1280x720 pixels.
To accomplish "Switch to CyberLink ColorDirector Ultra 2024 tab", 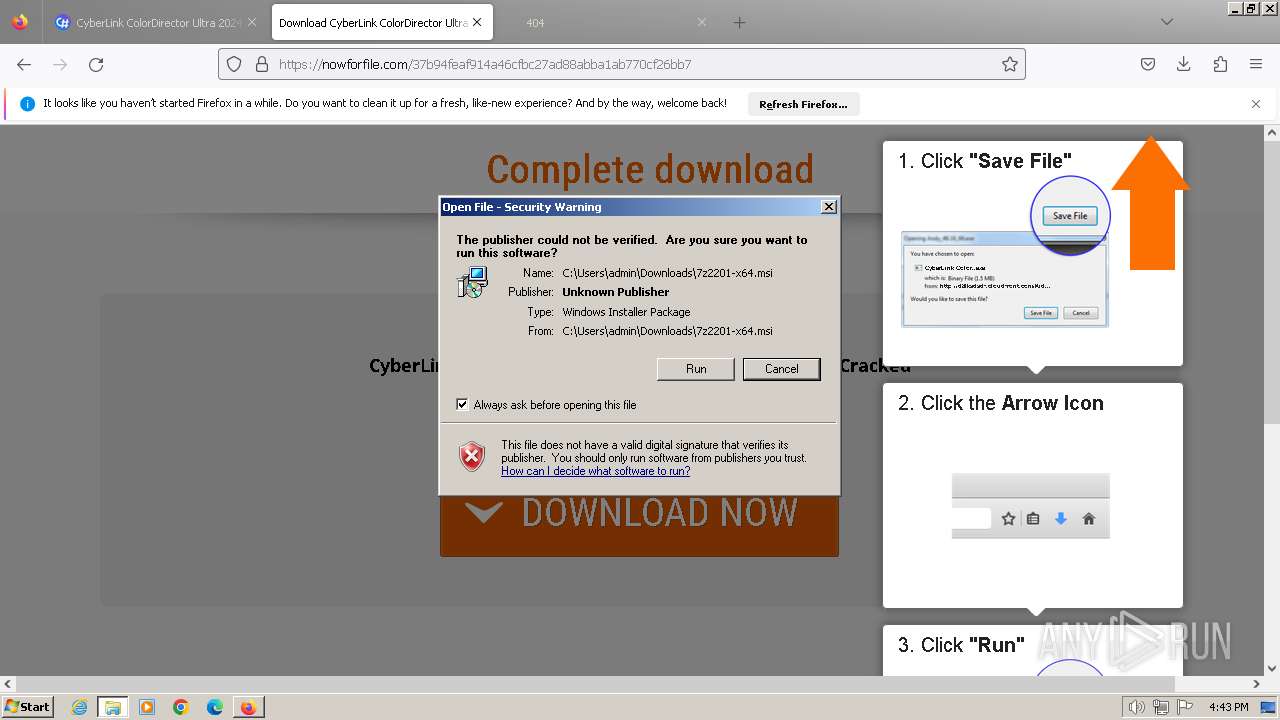I will [x=157, y=22].
